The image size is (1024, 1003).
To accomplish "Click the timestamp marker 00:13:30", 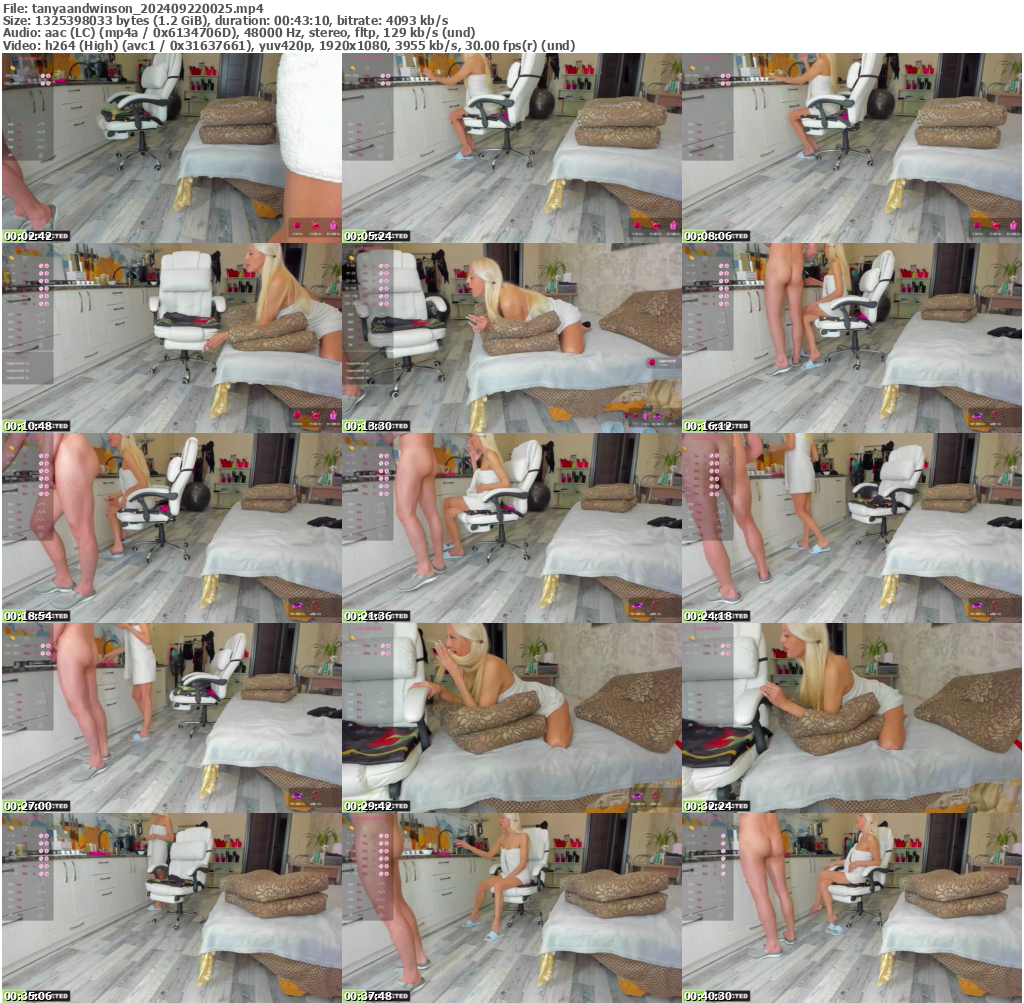I will click(x=370, y=423).
